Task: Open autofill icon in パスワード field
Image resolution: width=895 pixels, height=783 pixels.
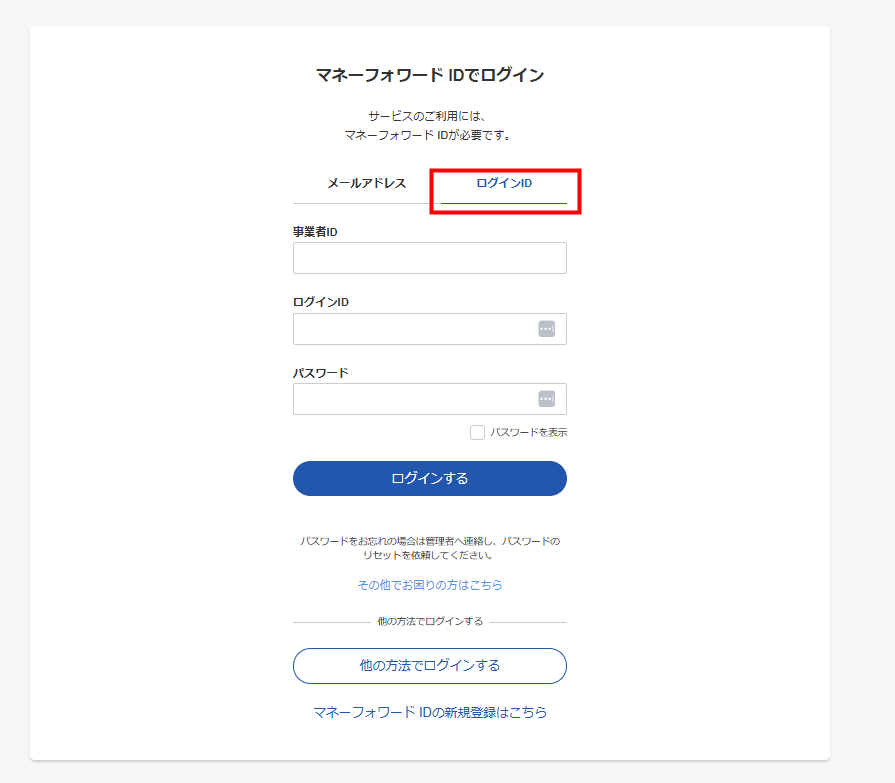Action: tap(547, 399)
